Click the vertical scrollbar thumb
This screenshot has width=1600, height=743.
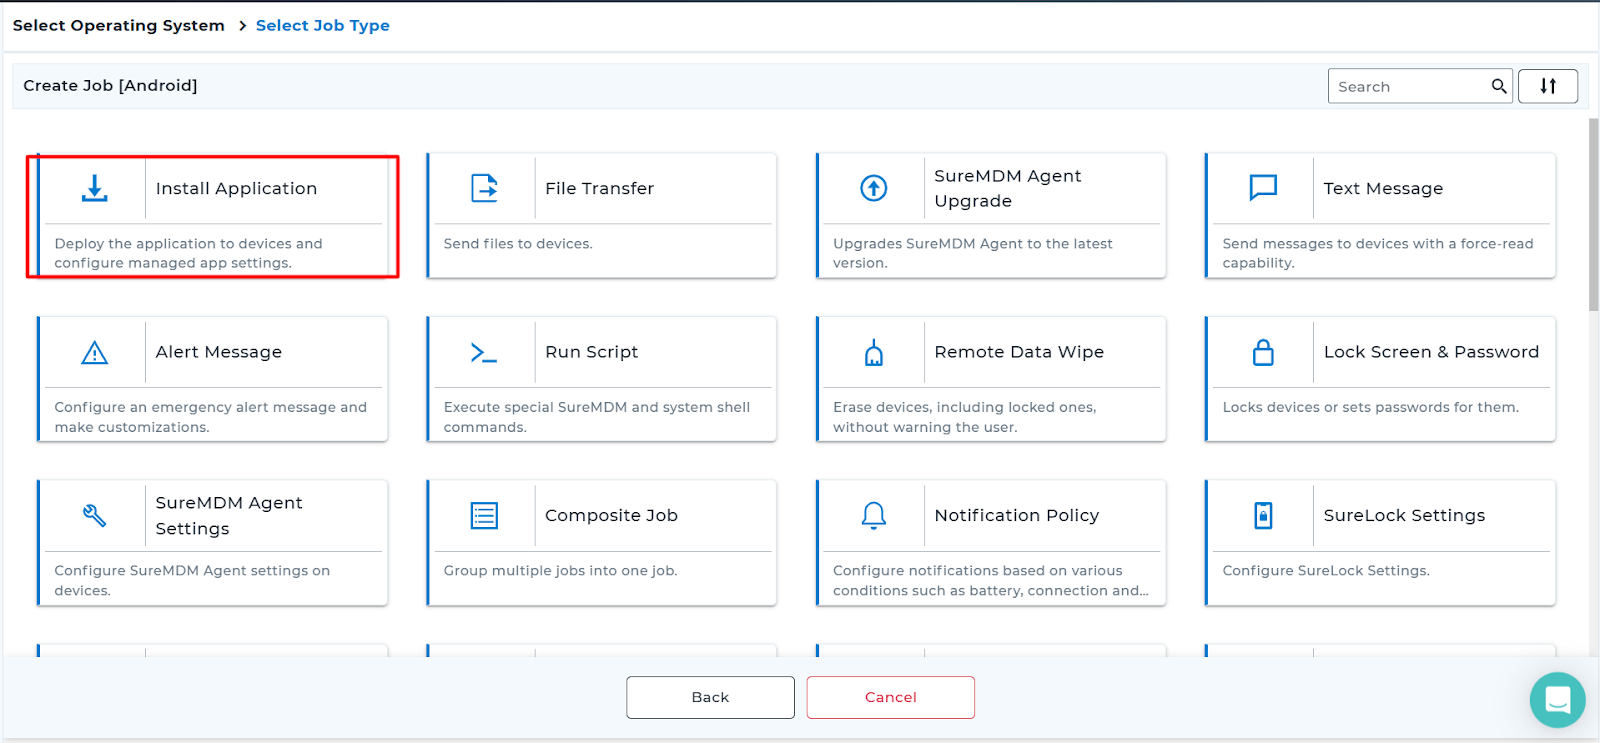pos(1593,214)
